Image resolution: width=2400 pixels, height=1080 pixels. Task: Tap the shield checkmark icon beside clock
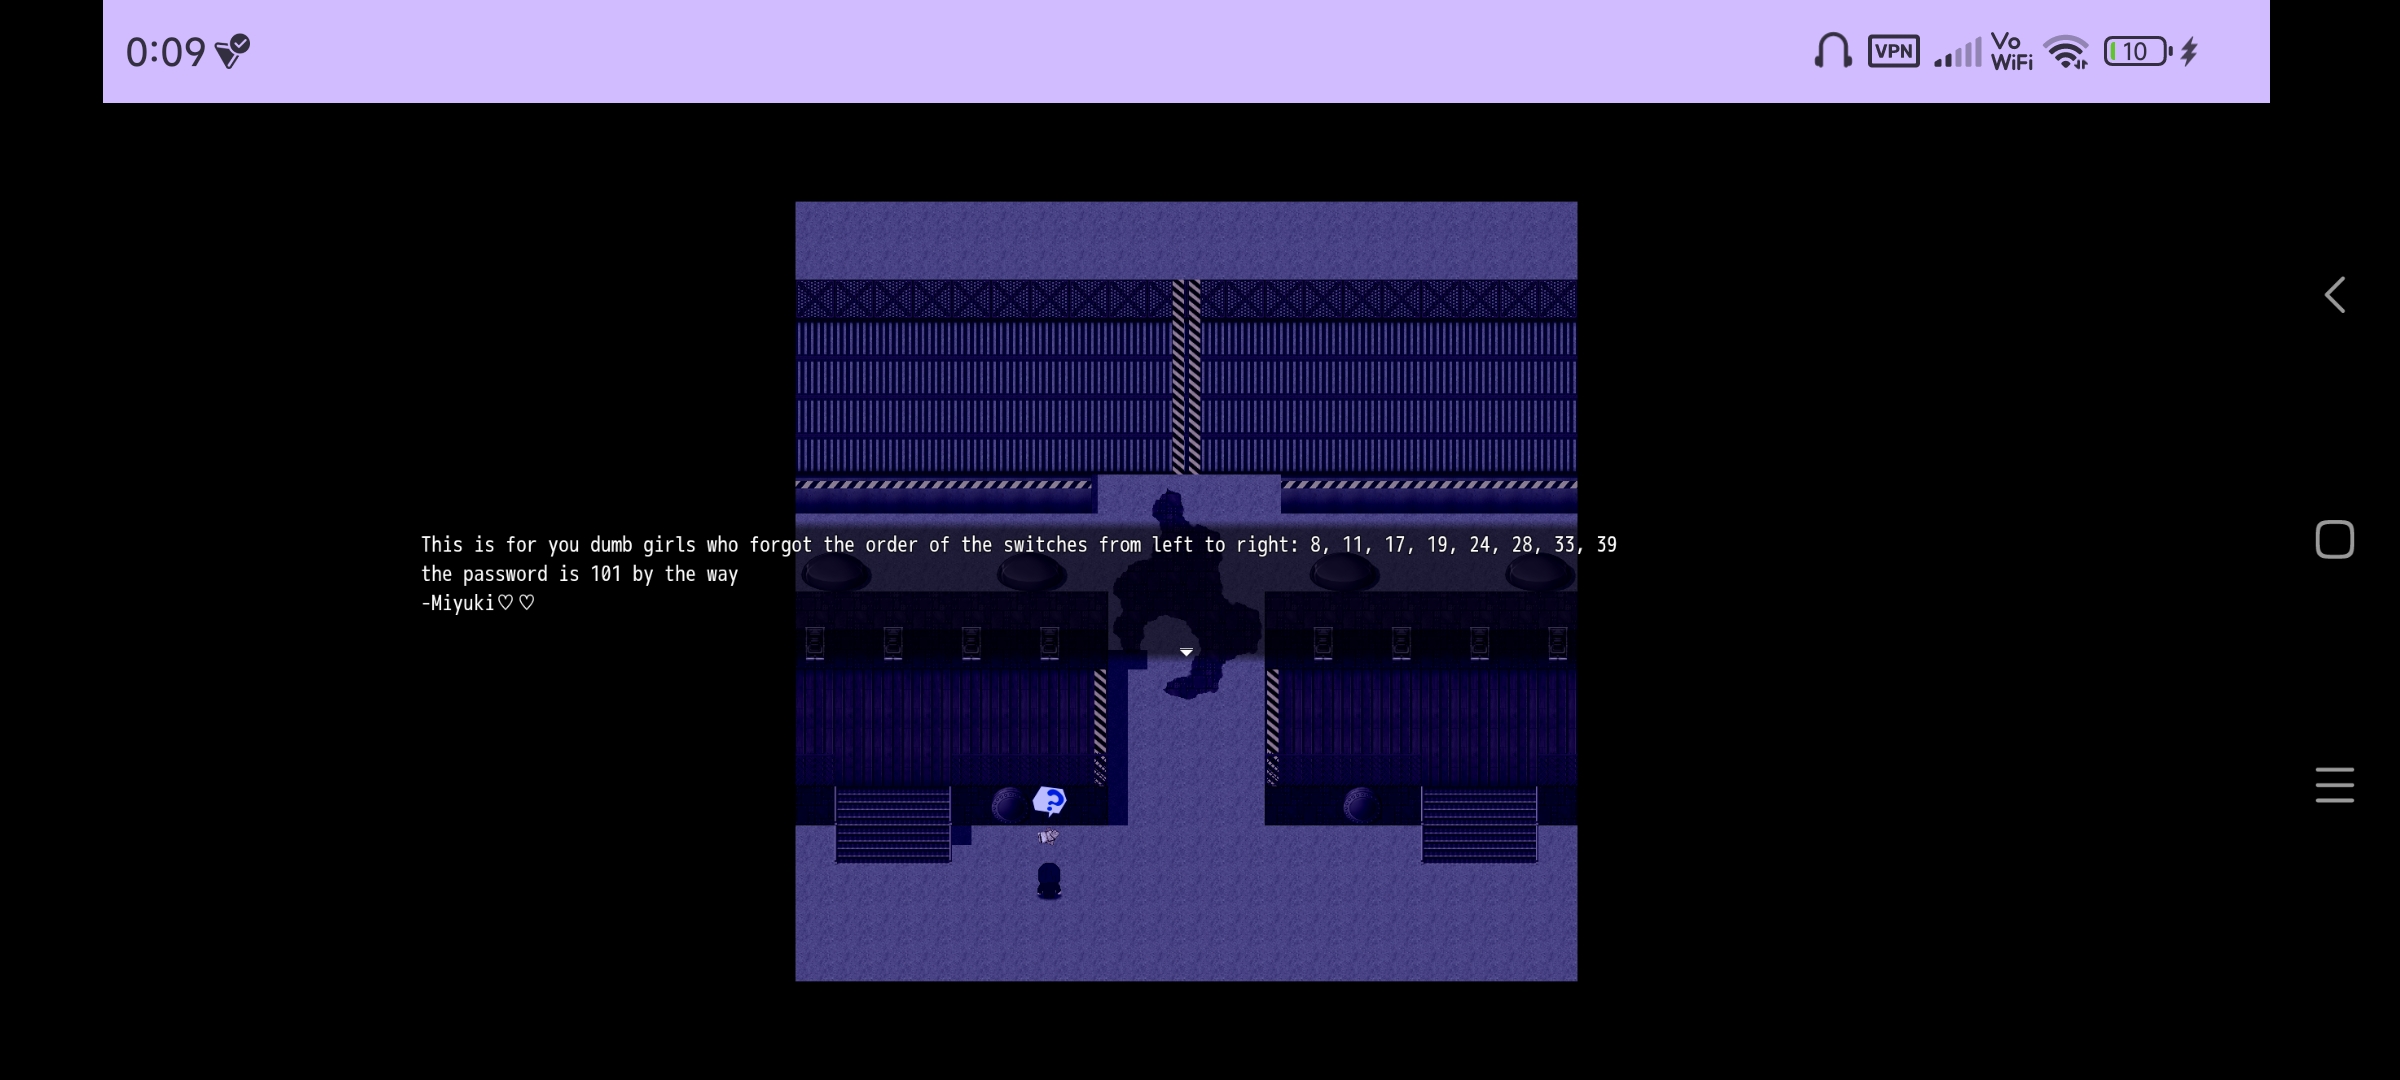[x=232, y=51]
